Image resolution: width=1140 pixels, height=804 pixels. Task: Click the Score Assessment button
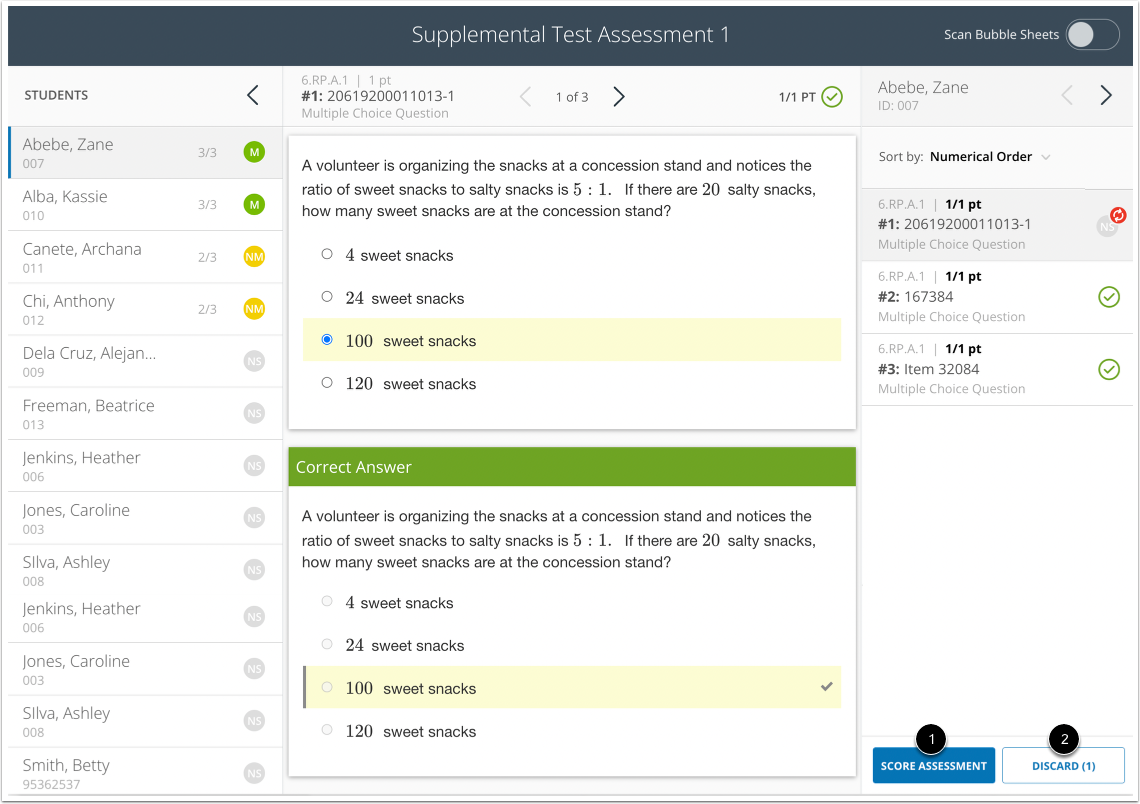(934, 765)
